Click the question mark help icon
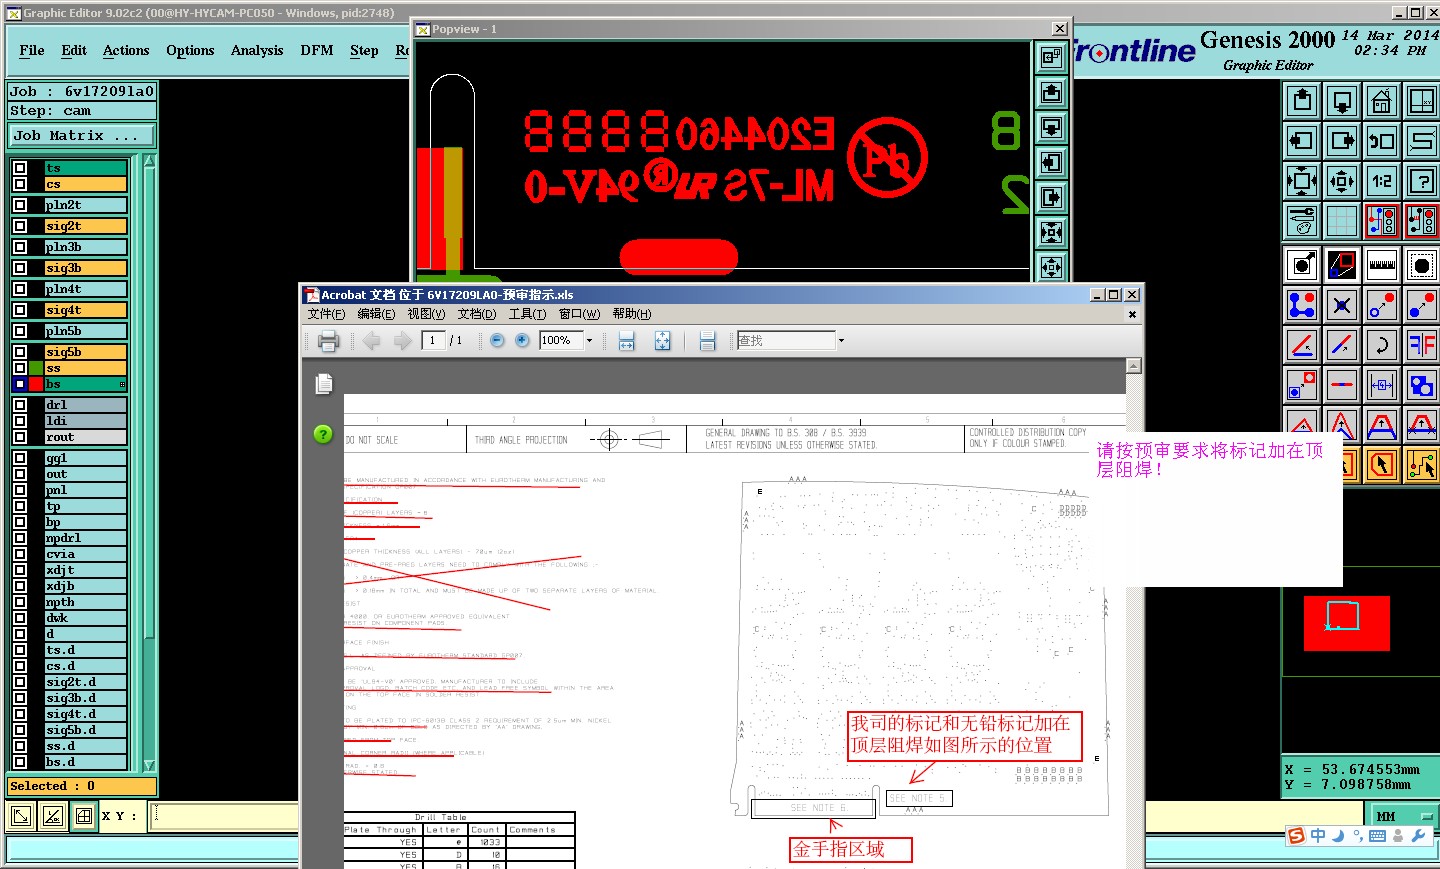Screen dimensions: 1440x869 click(1421, 181)
